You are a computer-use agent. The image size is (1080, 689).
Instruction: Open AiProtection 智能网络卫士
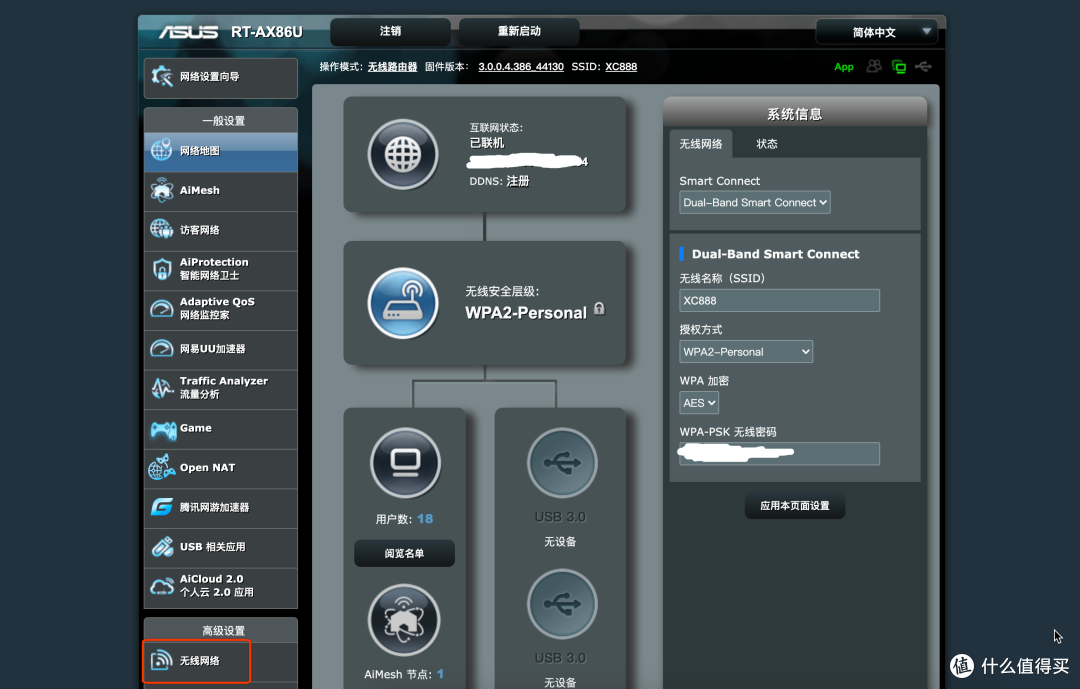tap(220, 269)
